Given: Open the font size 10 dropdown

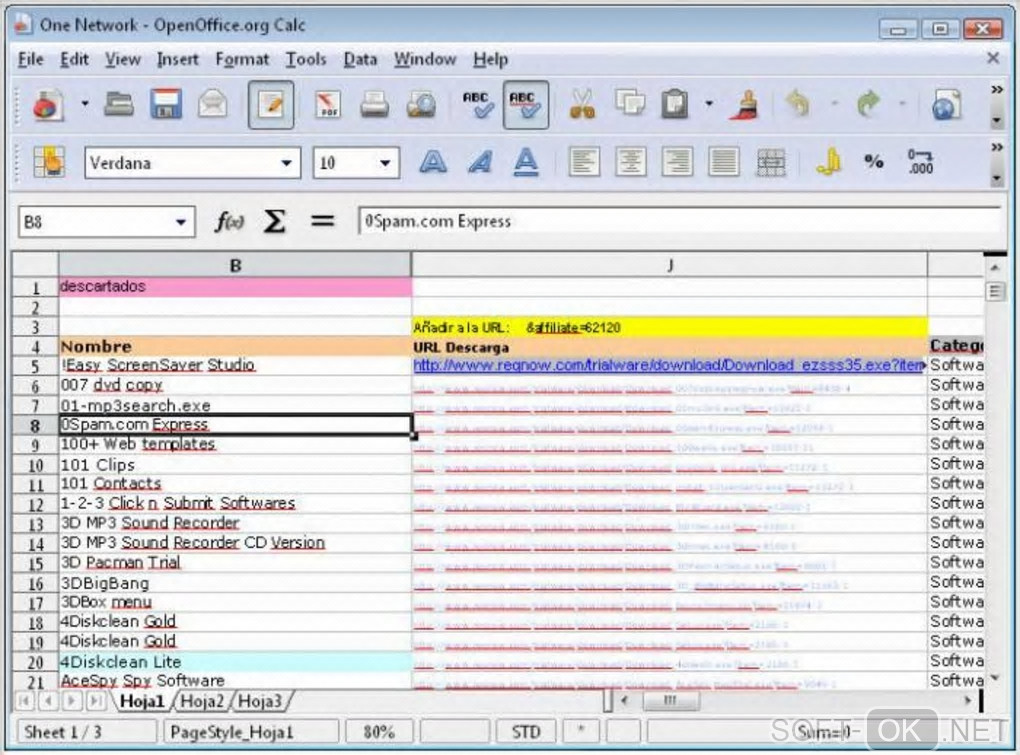Looking at the screenshot, I should (x=385, y=163).
